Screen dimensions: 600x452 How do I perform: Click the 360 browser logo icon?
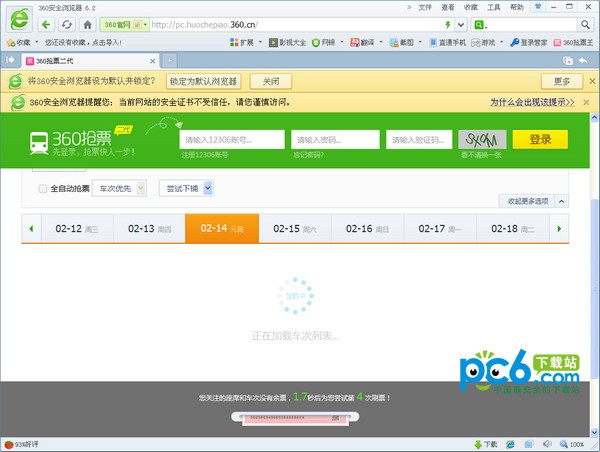pyautogui.click(x=19, y=19)
